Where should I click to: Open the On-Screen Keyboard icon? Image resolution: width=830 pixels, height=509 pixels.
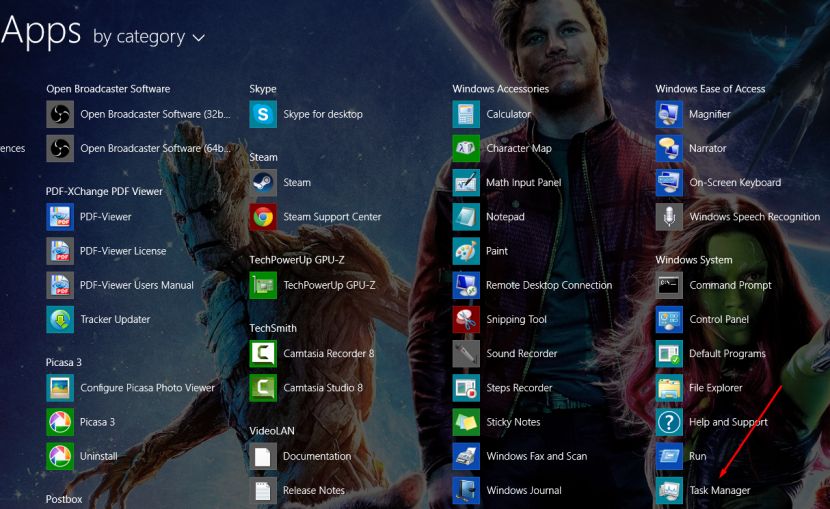[669, 183]
